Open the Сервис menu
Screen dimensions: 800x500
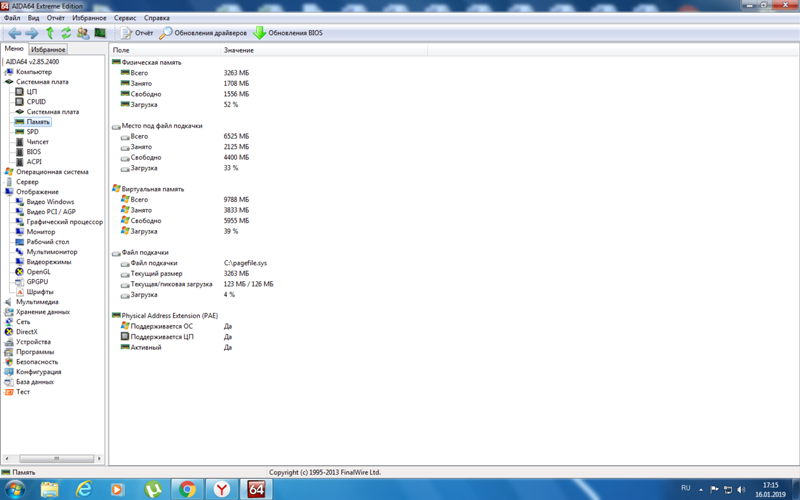[x=125, y=18]
